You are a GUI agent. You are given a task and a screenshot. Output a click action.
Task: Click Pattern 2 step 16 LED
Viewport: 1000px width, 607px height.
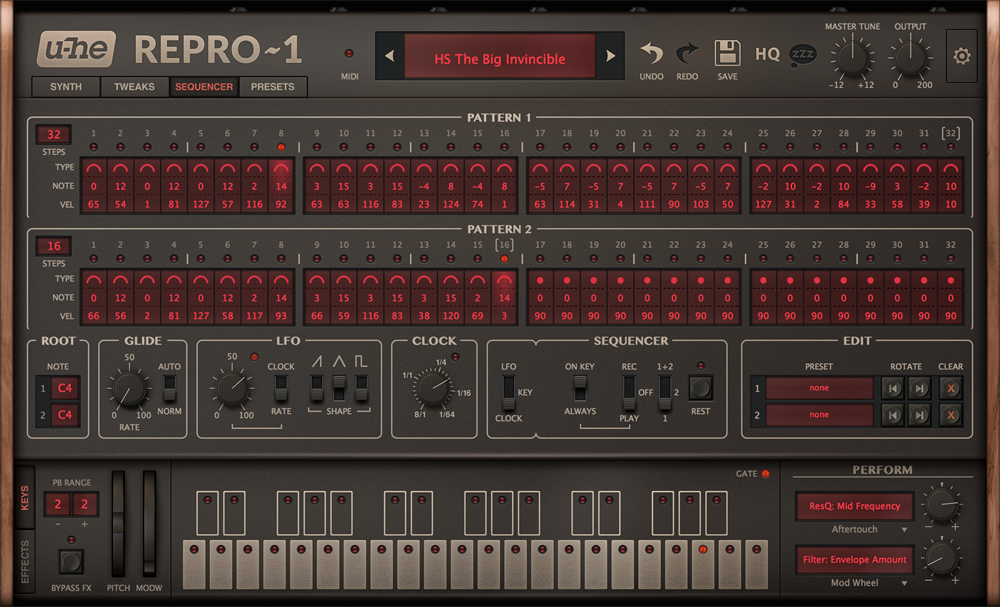504,259
